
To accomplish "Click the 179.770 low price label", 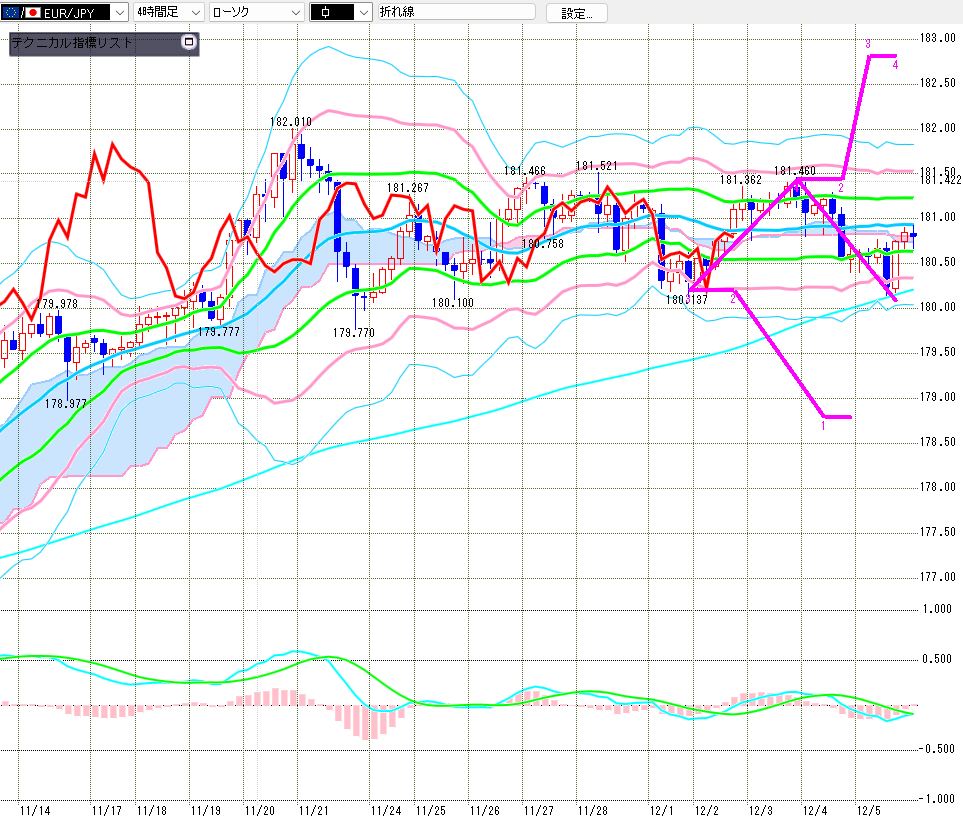I will click(354, 333).
